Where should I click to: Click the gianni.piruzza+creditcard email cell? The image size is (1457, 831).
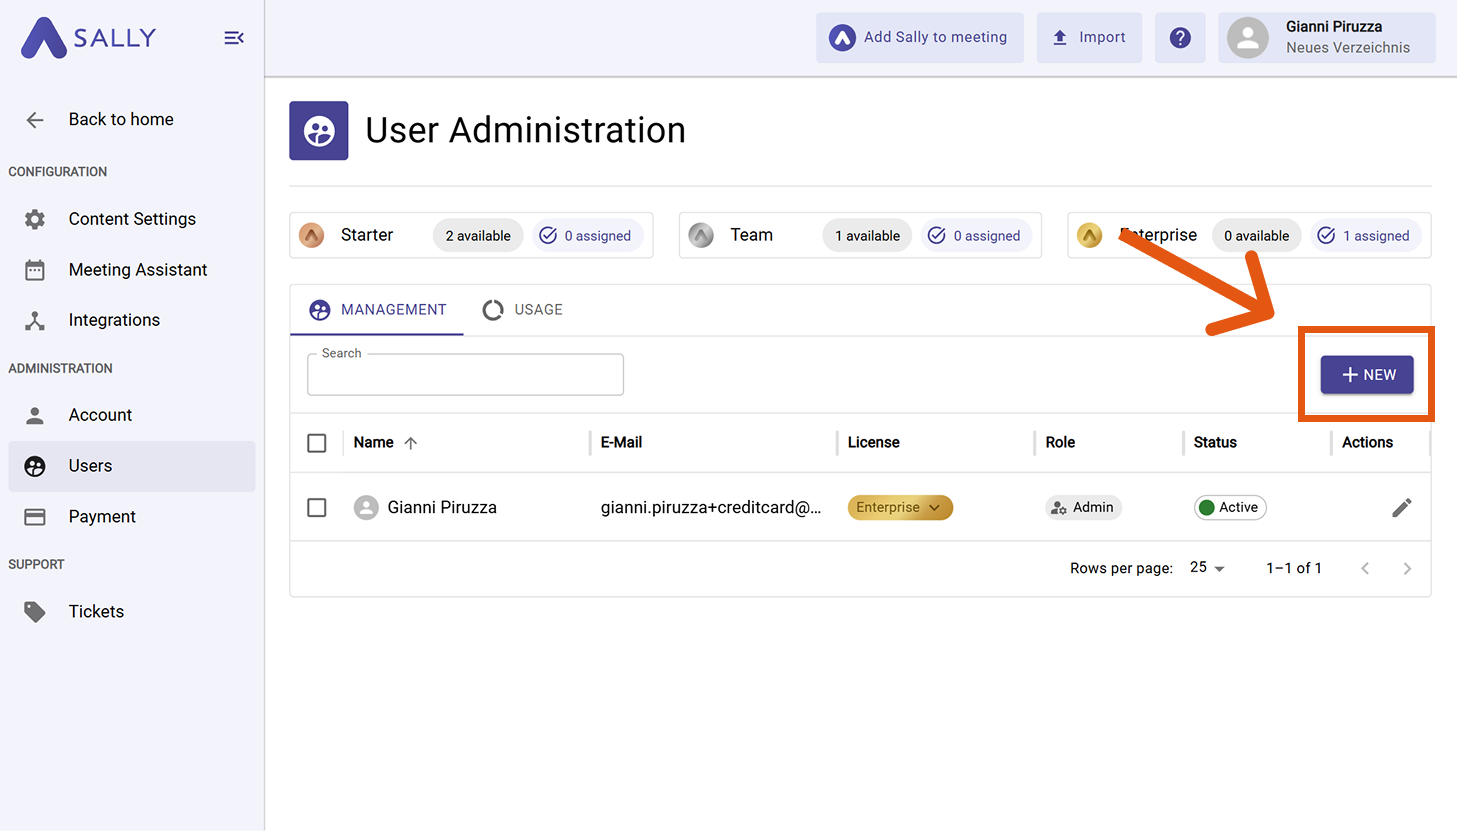pyautogui.click(x=711, y=508)
